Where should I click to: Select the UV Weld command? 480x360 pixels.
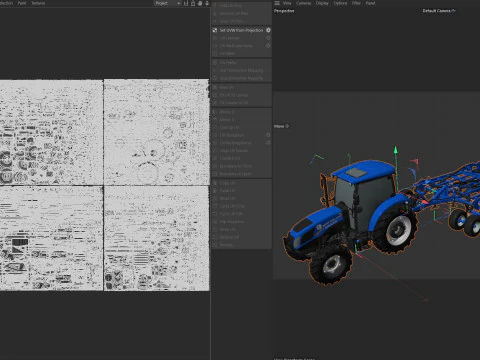tap(241, 53)
